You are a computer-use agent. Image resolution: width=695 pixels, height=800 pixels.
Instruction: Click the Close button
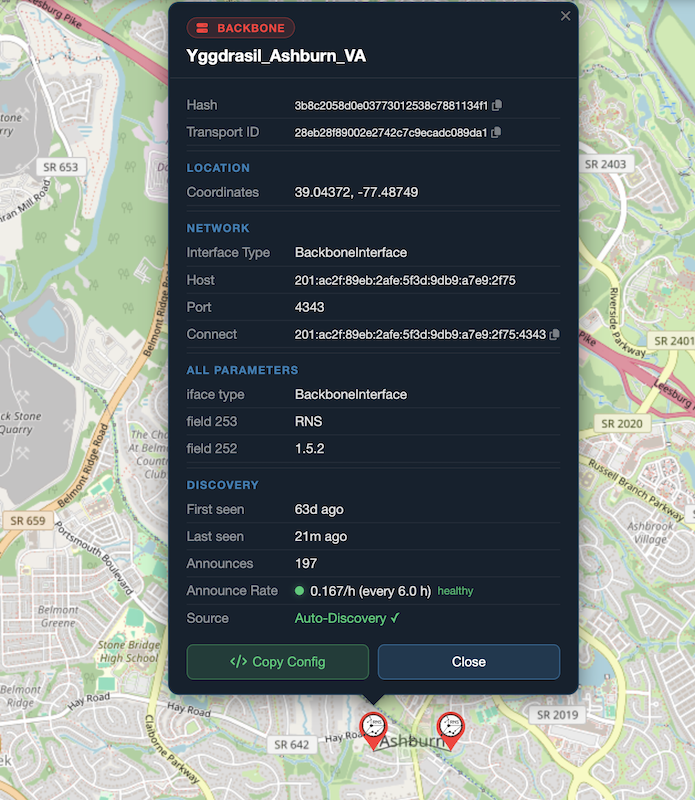tap(469, 662)
